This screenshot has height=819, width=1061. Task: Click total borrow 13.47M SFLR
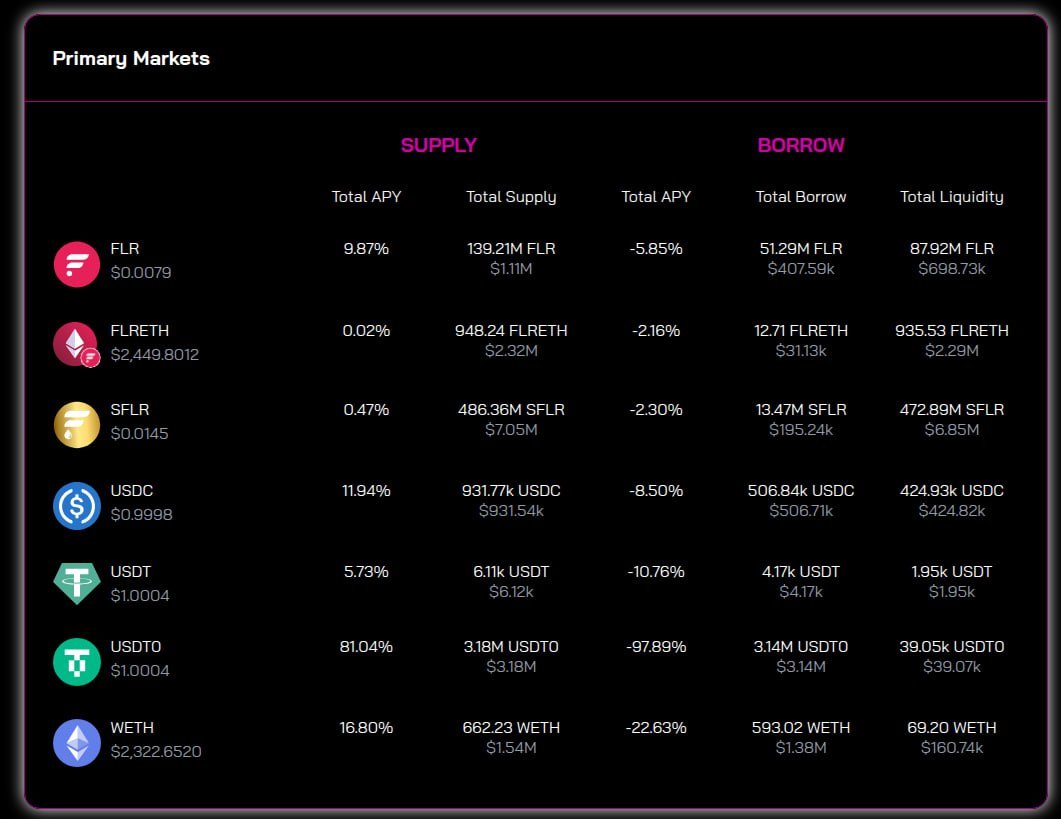[800, 410]
